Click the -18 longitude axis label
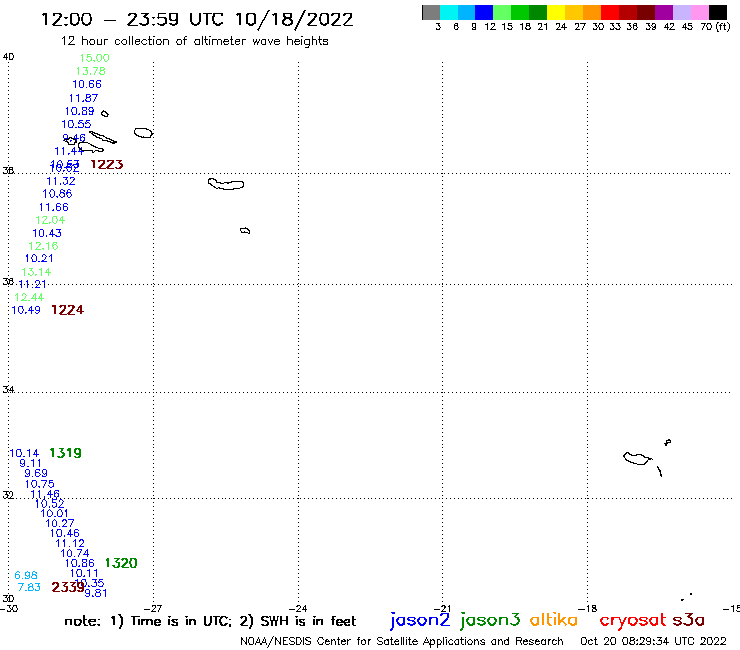This screenshot has width=740, height=650. (588, 609)
